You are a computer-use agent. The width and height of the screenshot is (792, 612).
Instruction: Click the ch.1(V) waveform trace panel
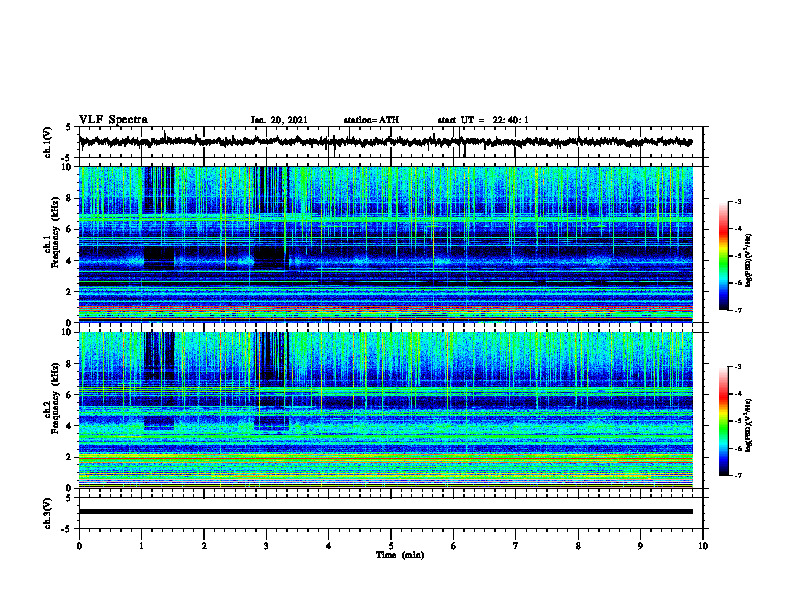(x=390, y=142)
